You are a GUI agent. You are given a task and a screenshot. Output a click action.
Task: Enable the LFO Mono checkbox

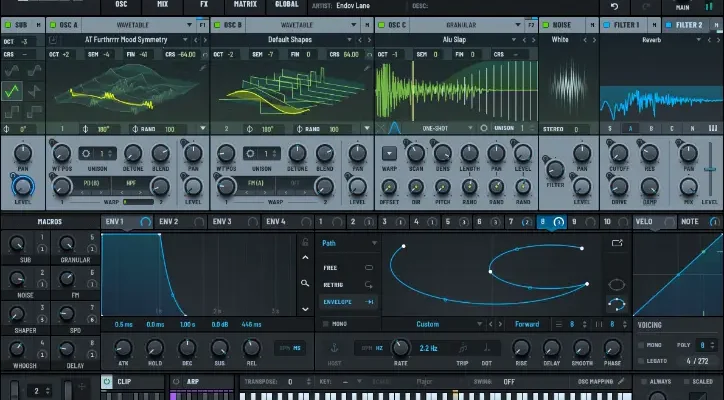tap(326, 324)
